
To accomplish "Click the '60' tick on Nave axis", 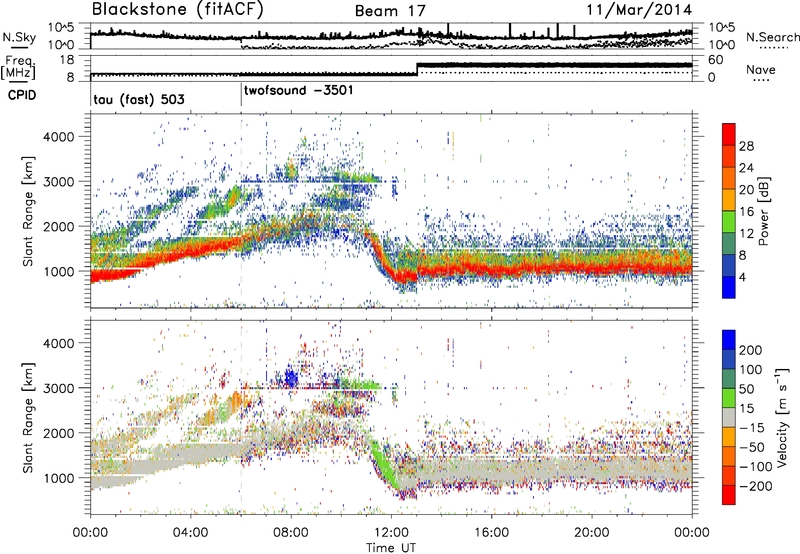I will 715,60.
